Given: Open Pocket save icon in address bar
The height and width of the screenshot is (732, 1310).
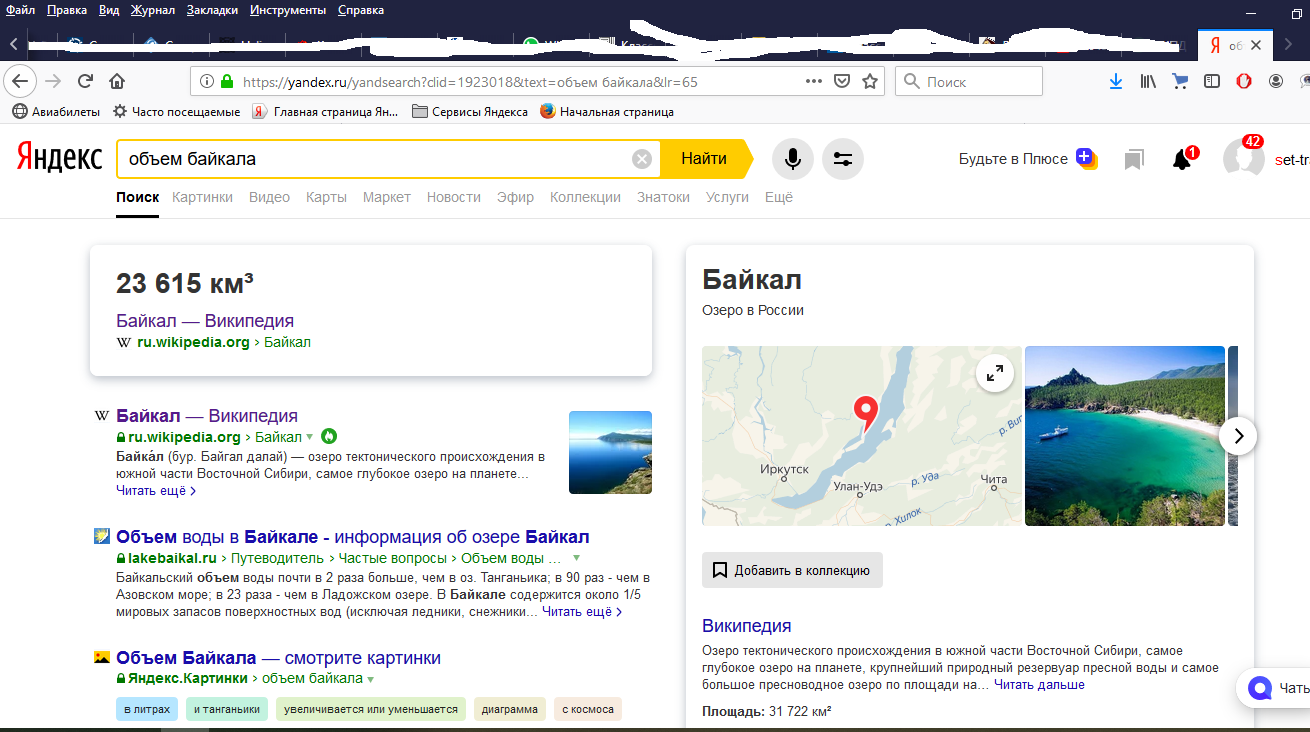Looking at the screenshot, I should (x=842, y=81).
